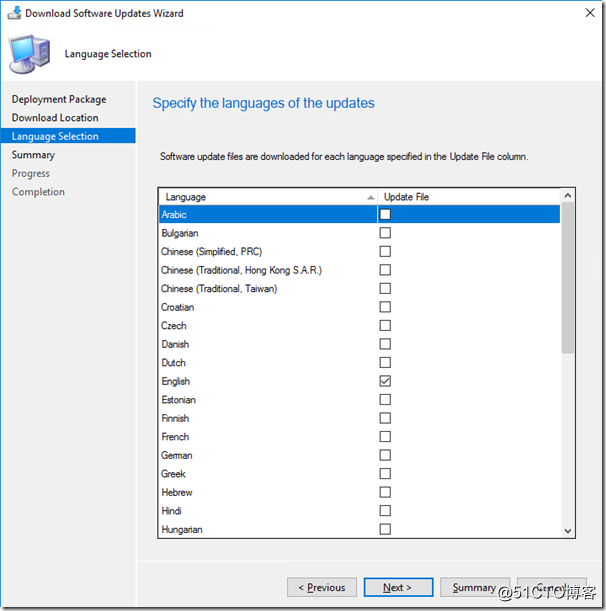Select the Danish row in language list
This screenshot has width=606, height=611.
point(359,344)
